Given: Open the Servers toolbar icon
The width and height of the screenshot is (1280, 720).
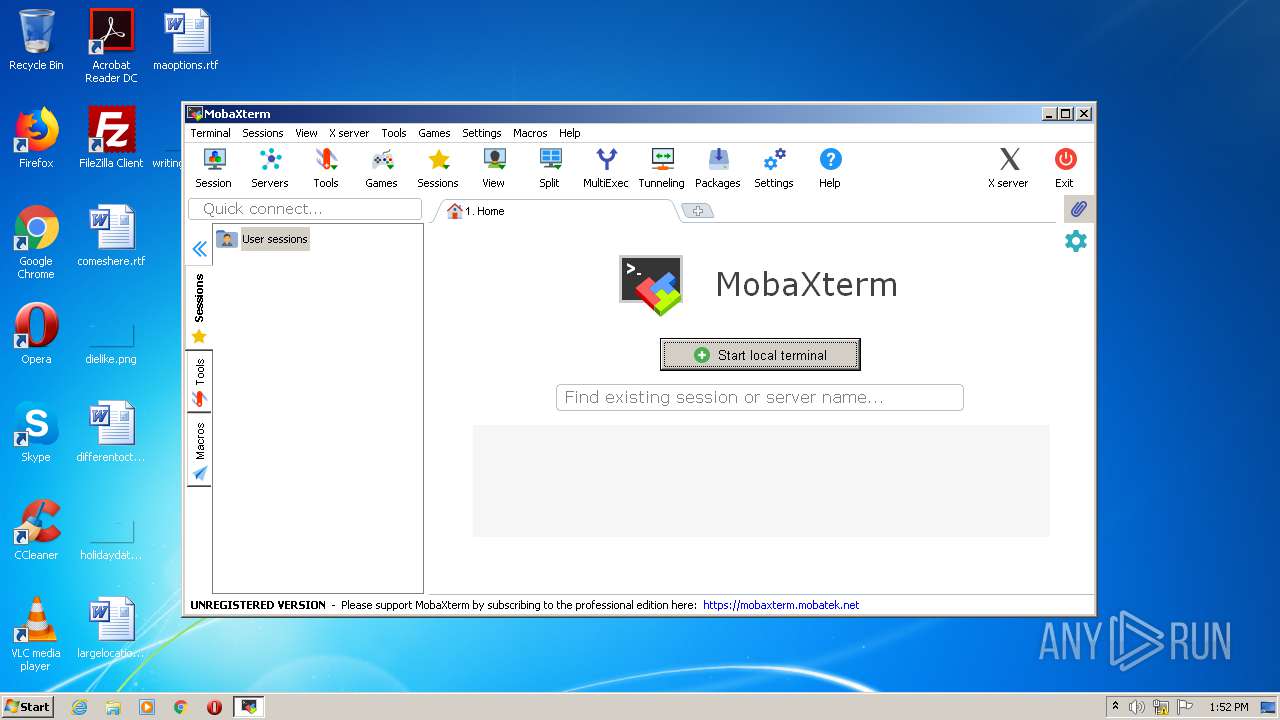Looking at the screenshot, I should pyautogui.click(x=270, y=168).
